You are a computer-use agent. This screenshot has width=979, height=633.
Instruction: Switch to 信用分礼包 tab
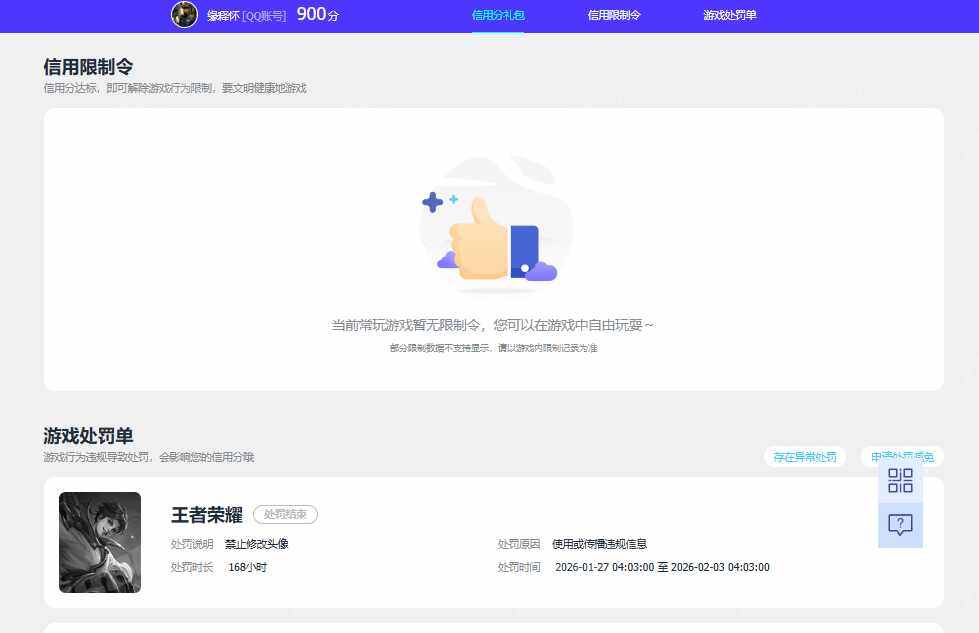(498, 15)
